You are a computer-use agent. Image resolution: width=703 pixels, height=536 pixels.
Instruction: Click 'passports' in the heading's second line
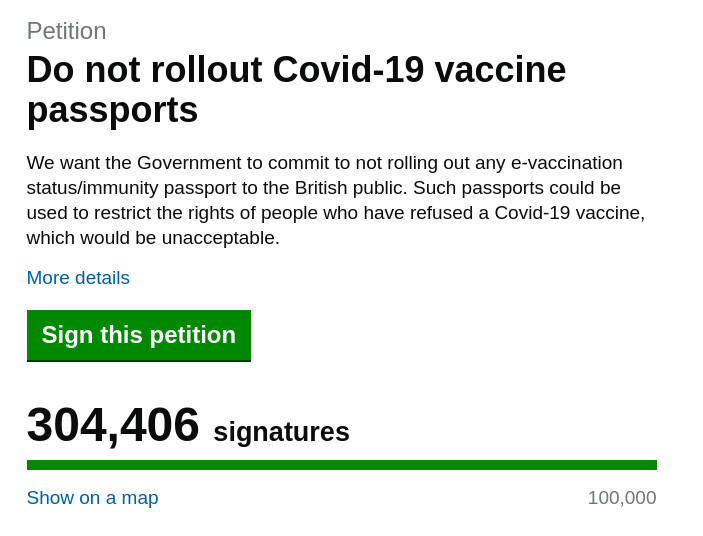(112, 110)
